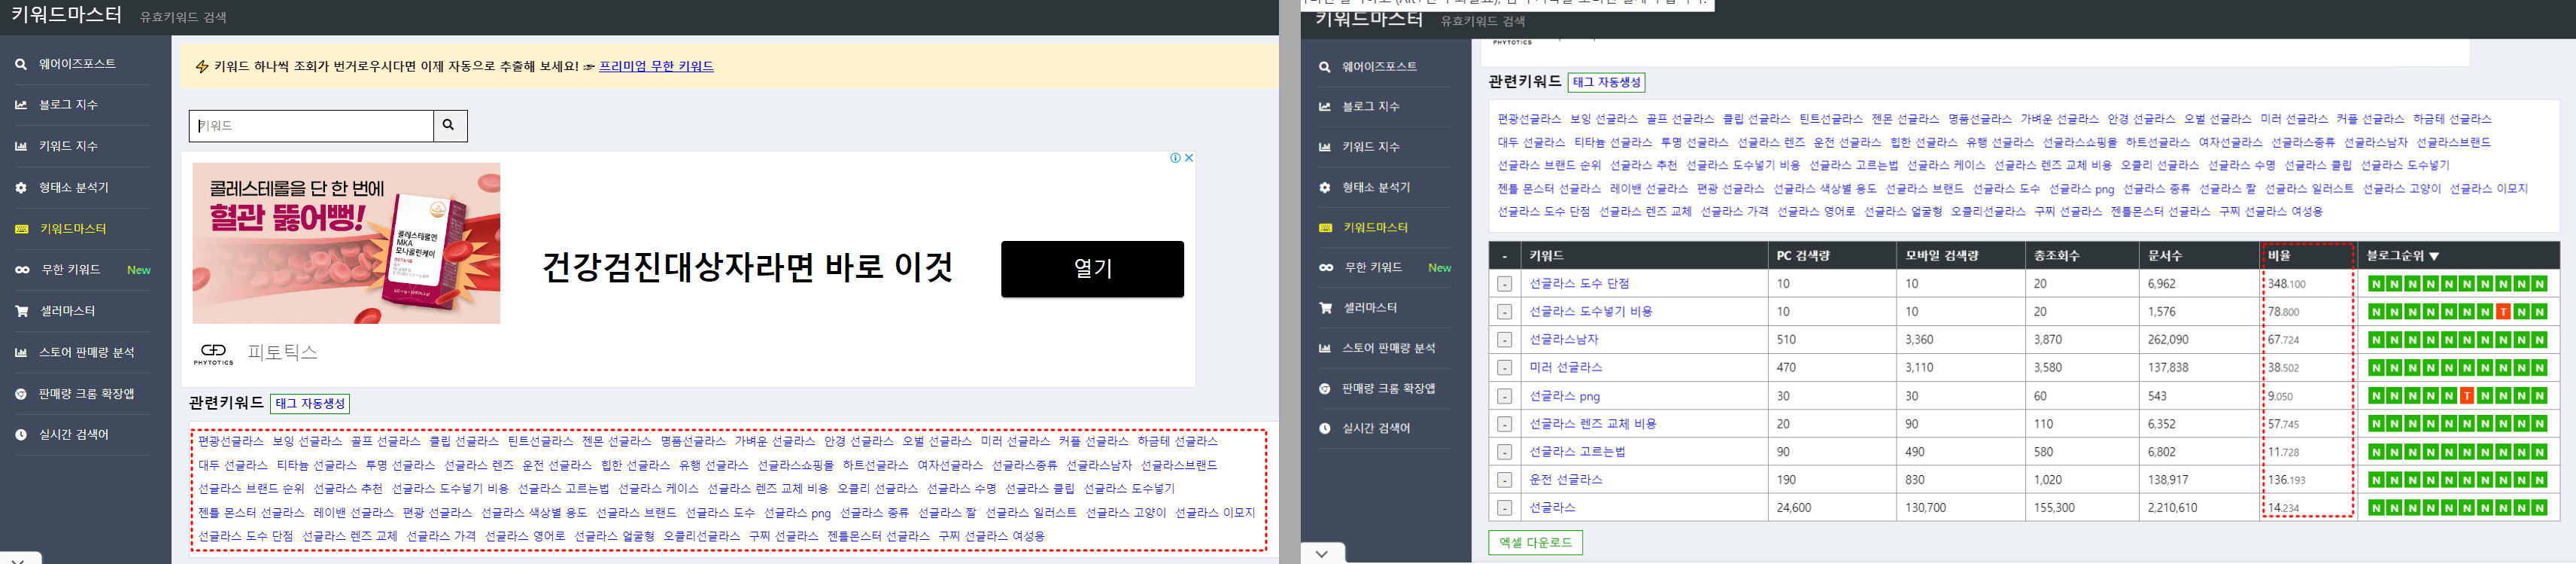Click the magnifier search button beside the 키워드 field

coord(449,125)
